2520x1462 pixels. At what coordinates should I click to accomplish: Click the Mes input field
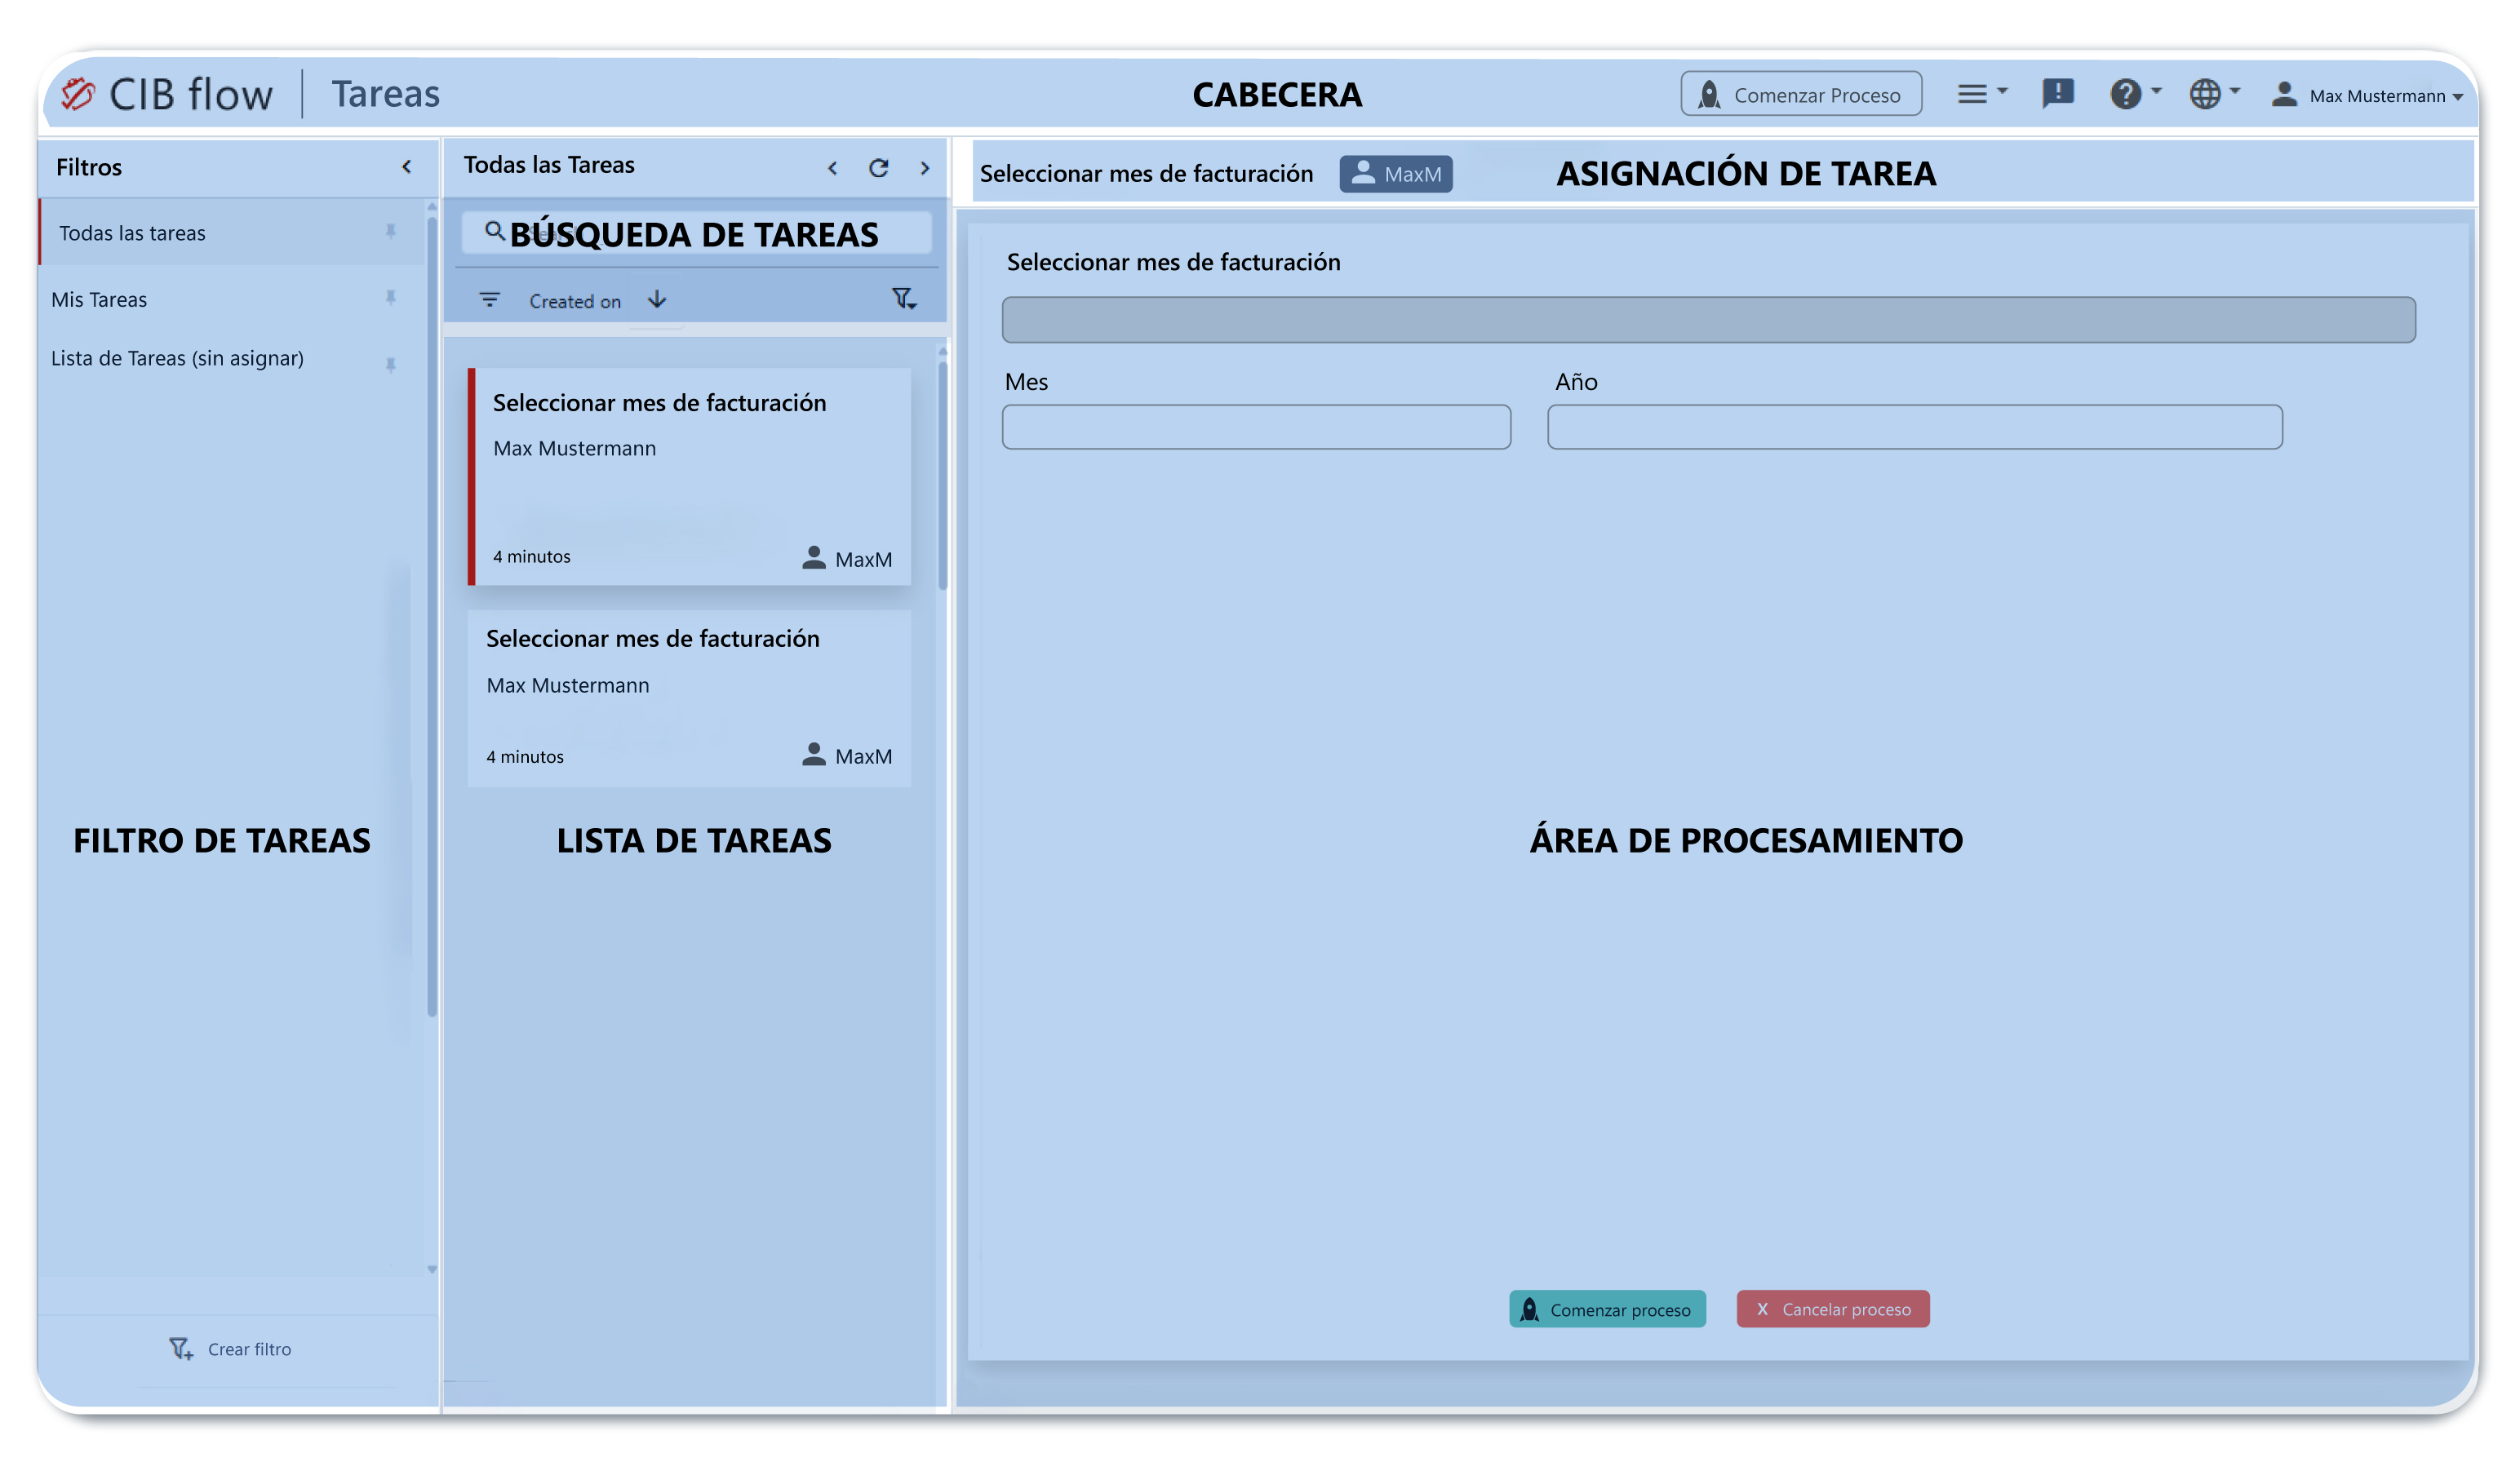click(x=1255, y=427)
